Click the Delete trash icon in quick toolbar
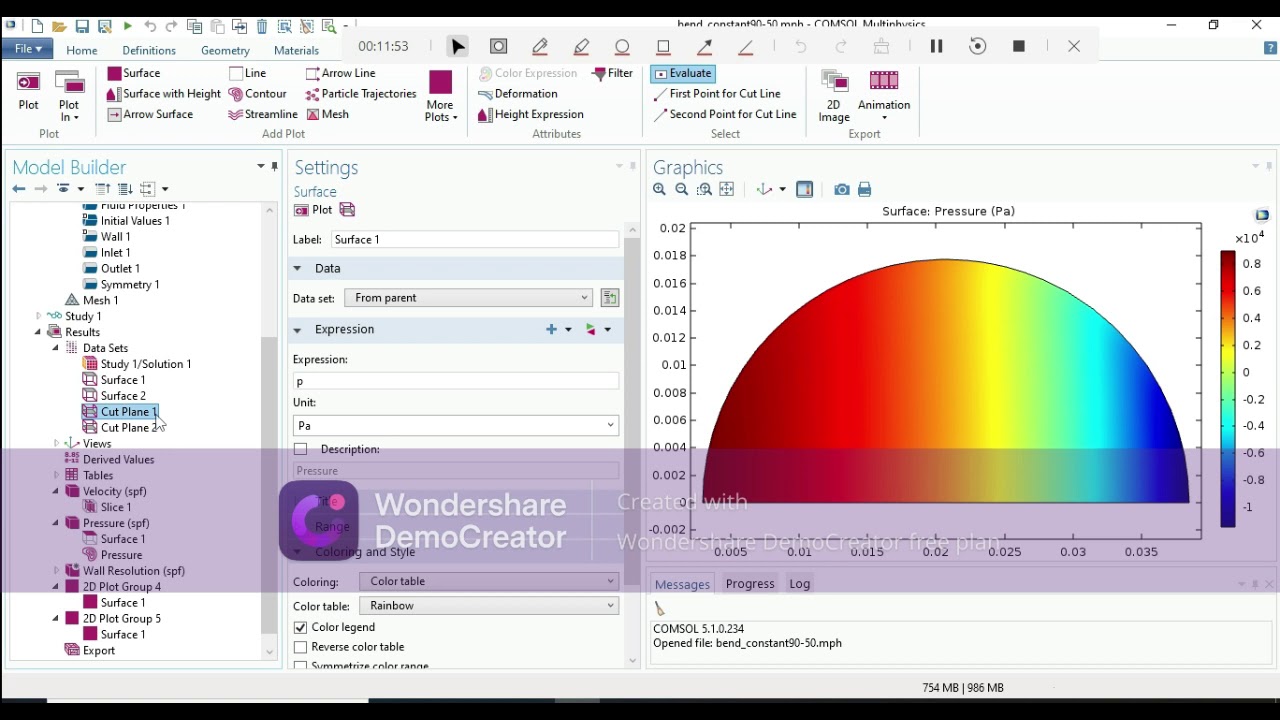1280x720 pixels. pos(262,27)
